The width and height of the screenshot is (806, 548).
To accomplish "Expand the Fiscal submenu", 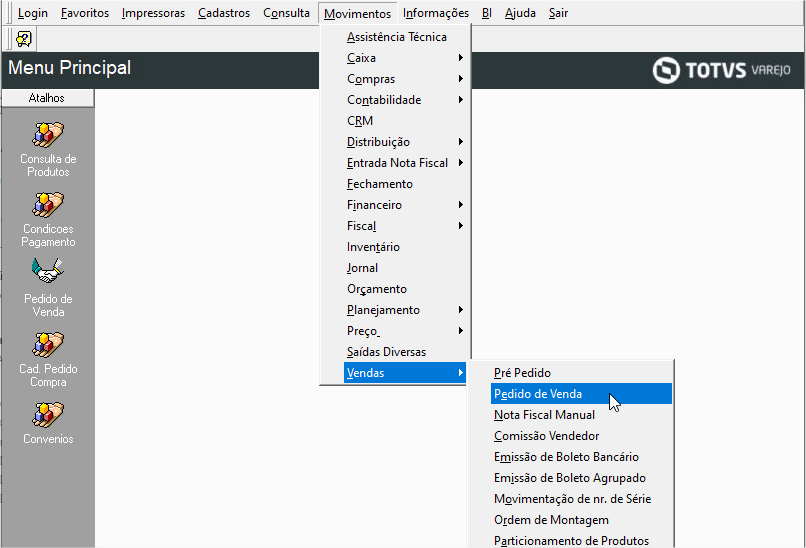I will pyautogui.click(x=405, y=226).
